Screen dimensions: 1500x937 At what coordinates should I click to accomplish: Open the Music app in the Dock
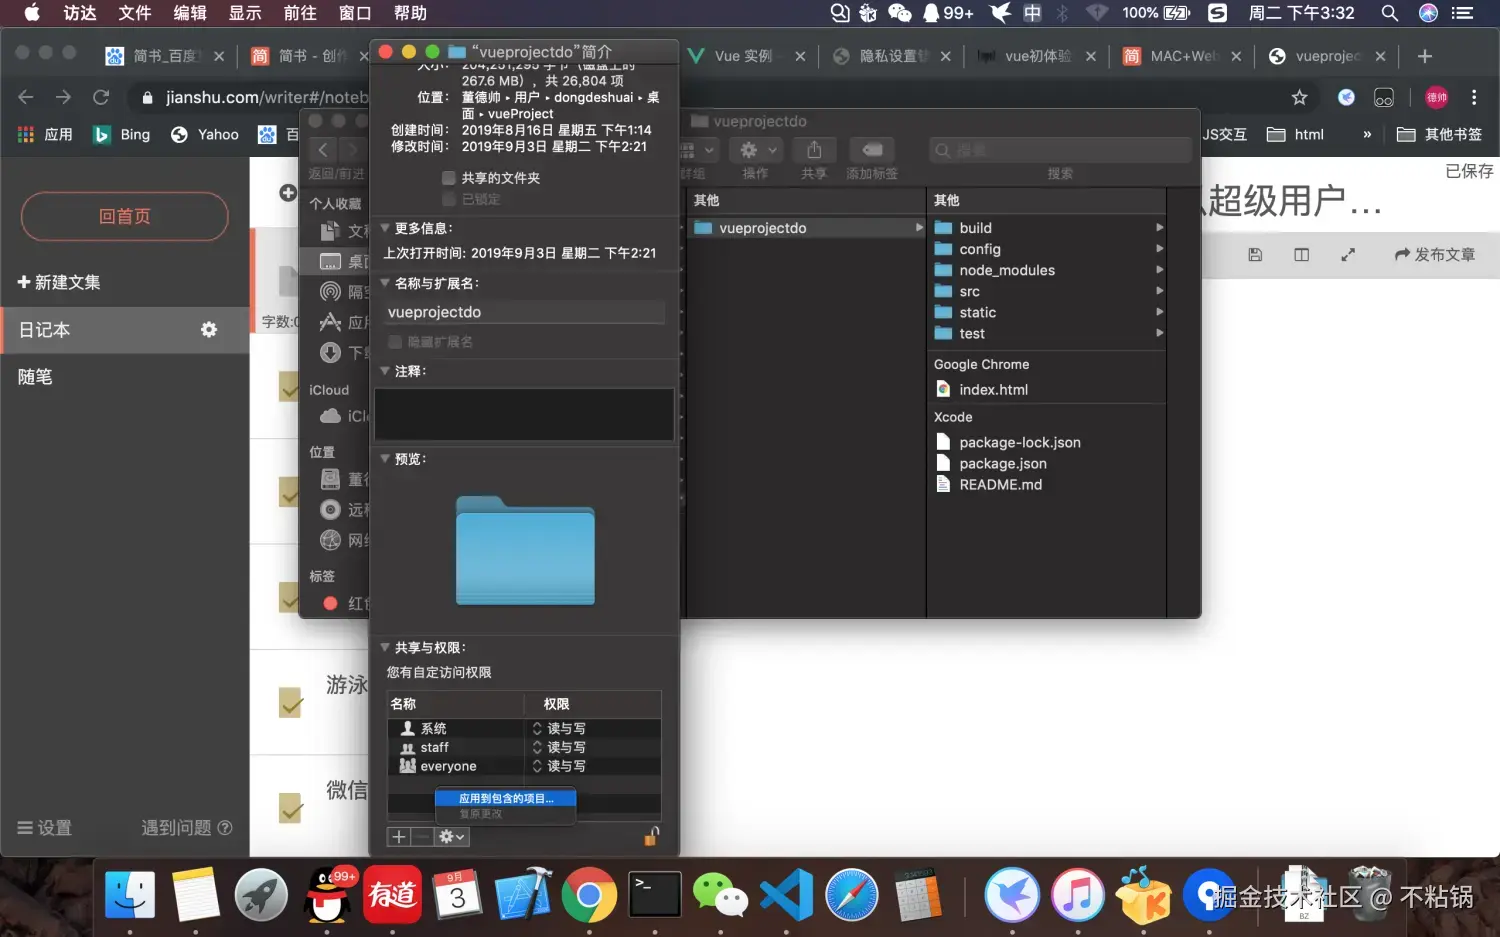point(1077,895)
